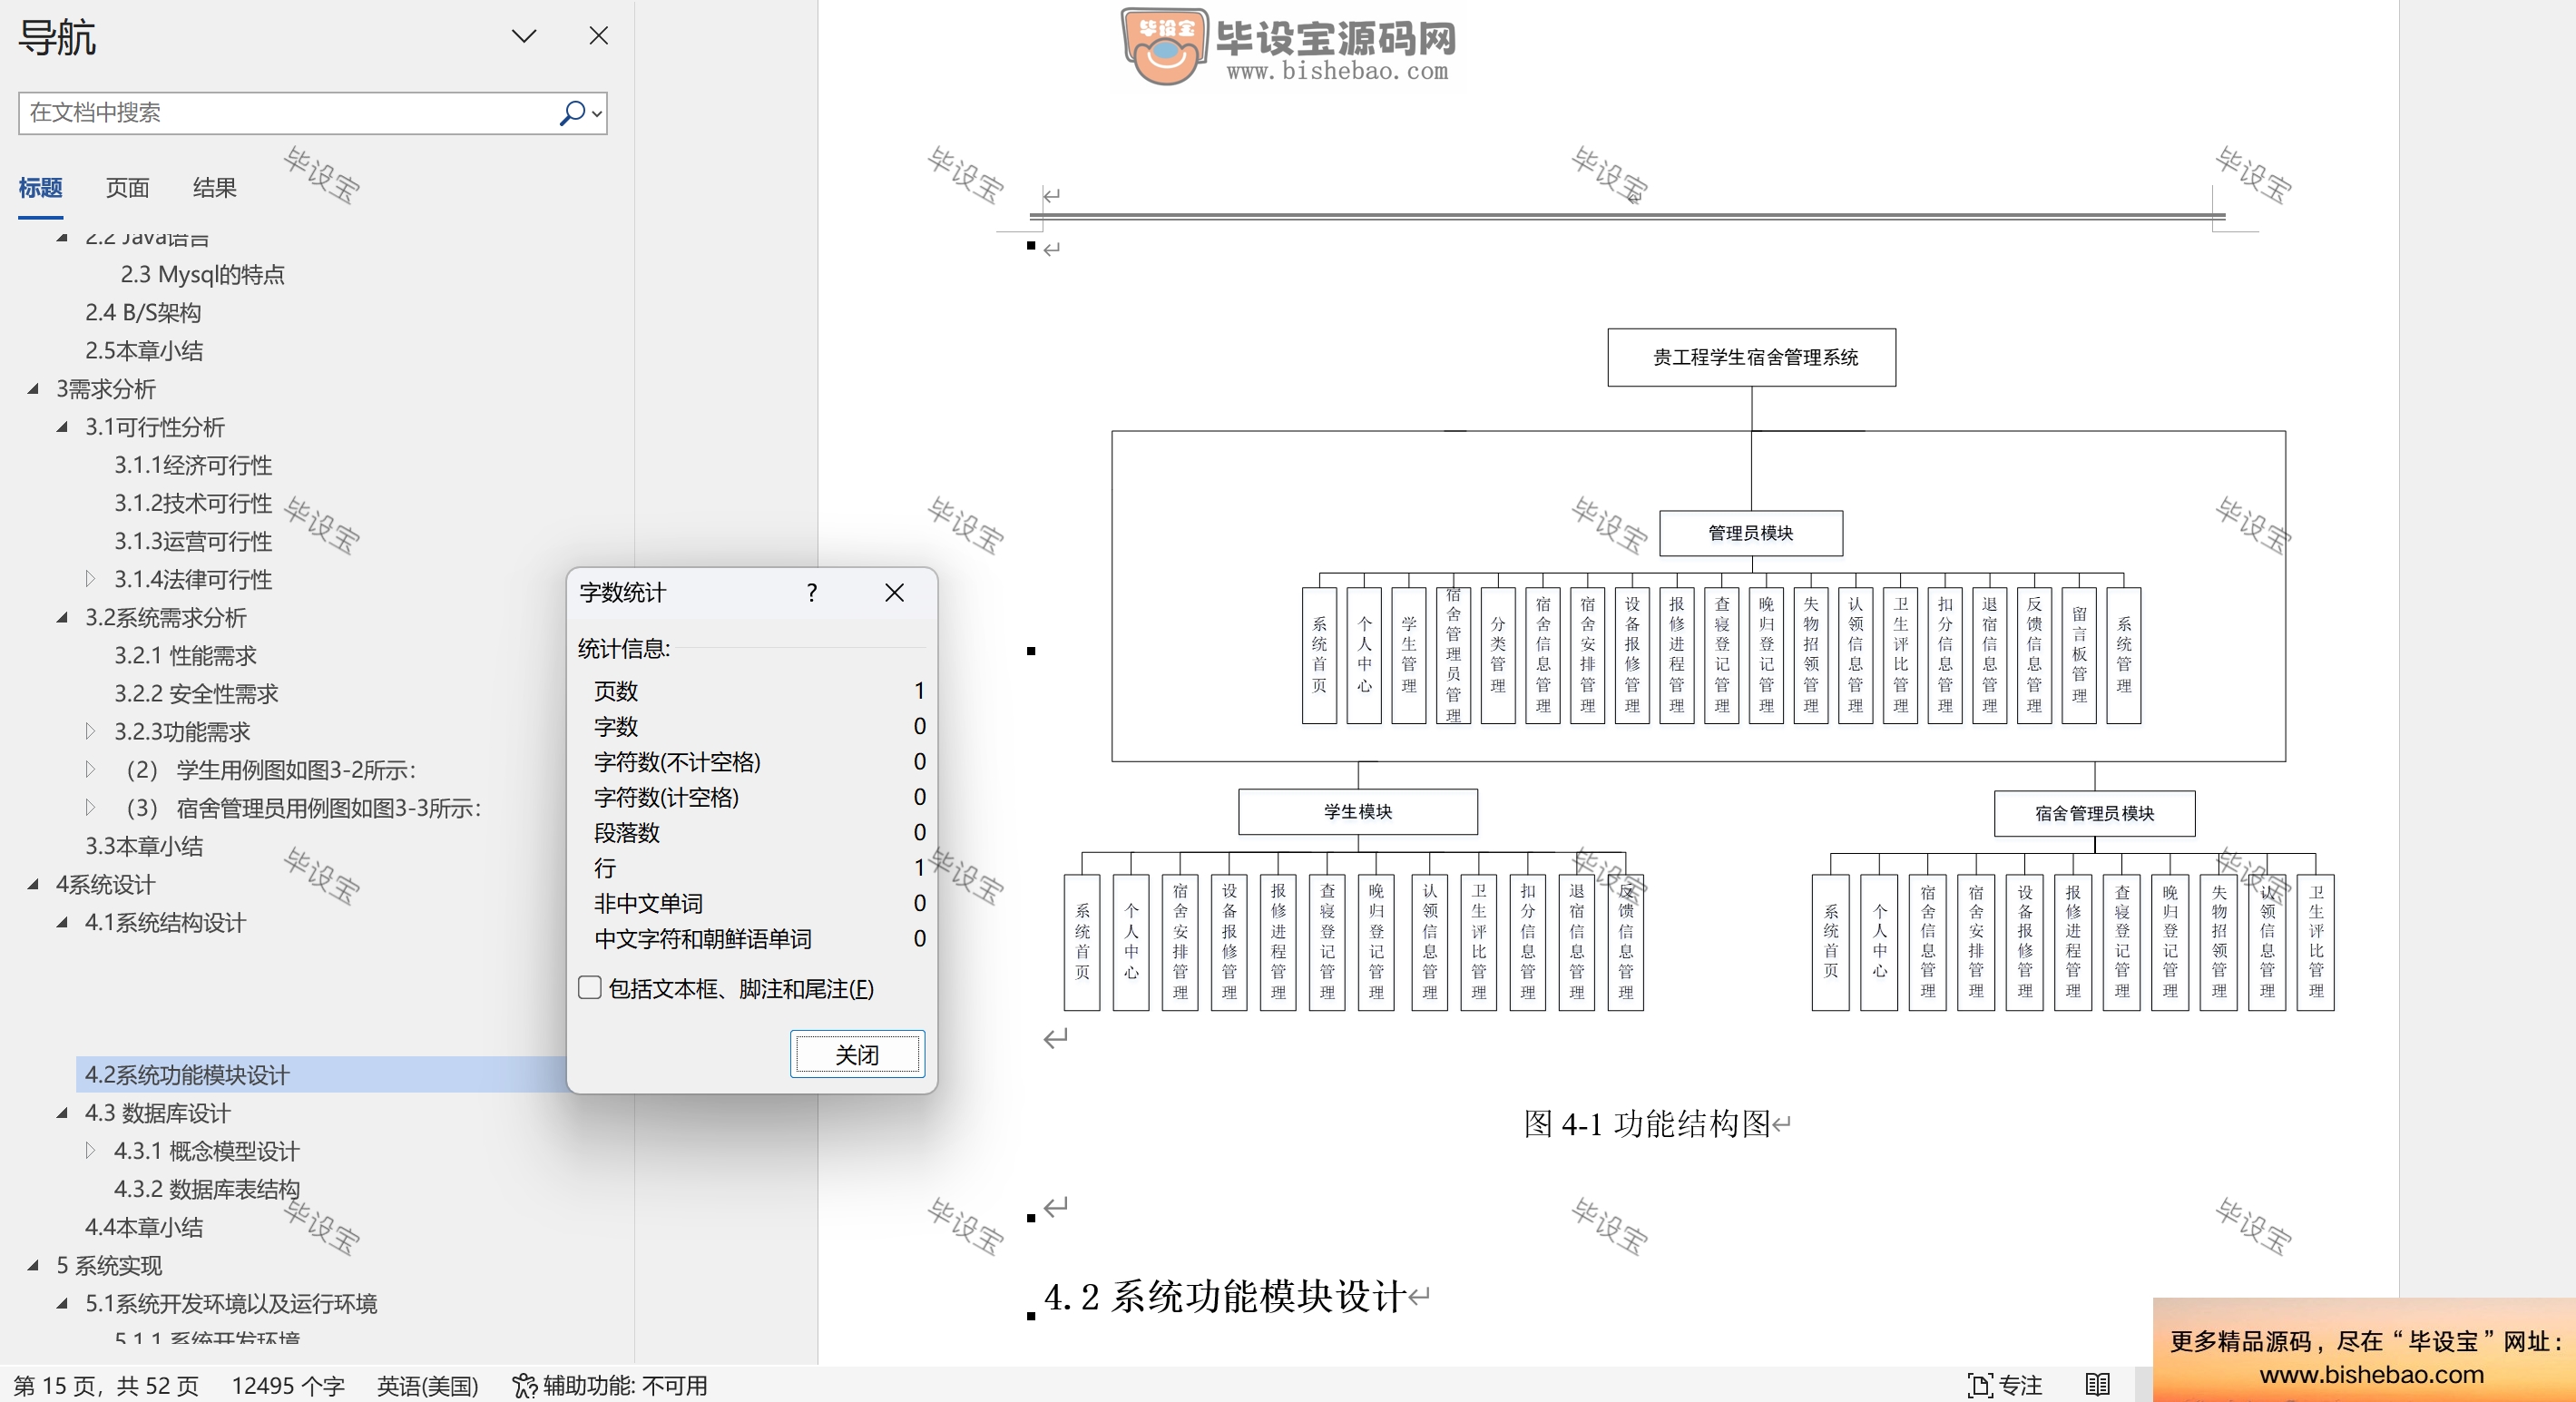
Task: Open navigation pane options chevron
Action: pos(522,35)
